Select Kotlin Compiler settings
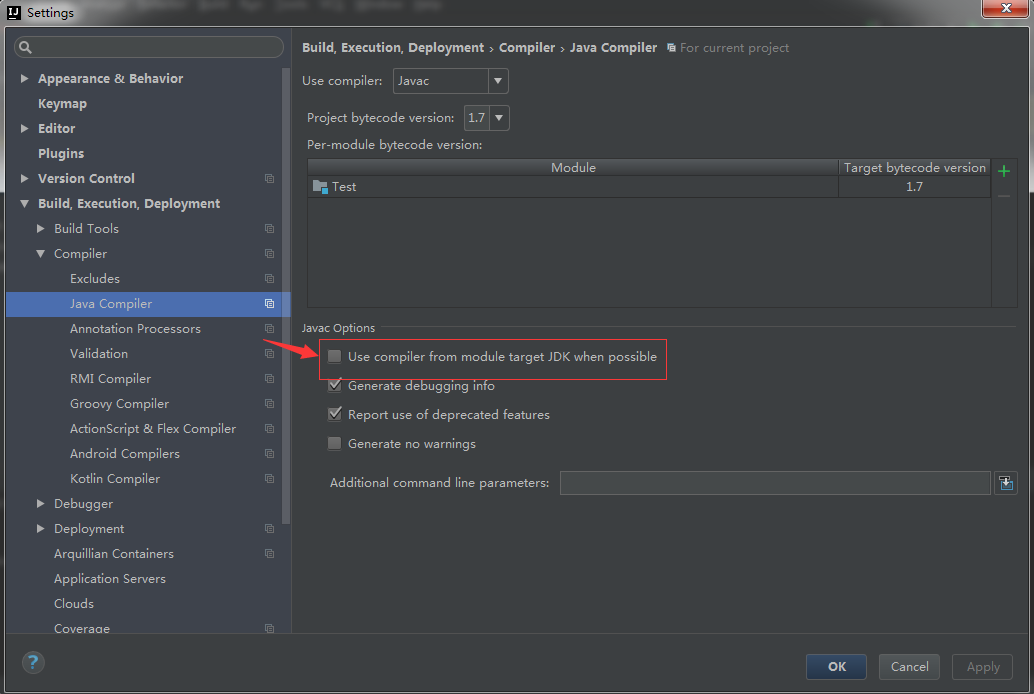This screenshot has width=1034, height=694. 115,478
